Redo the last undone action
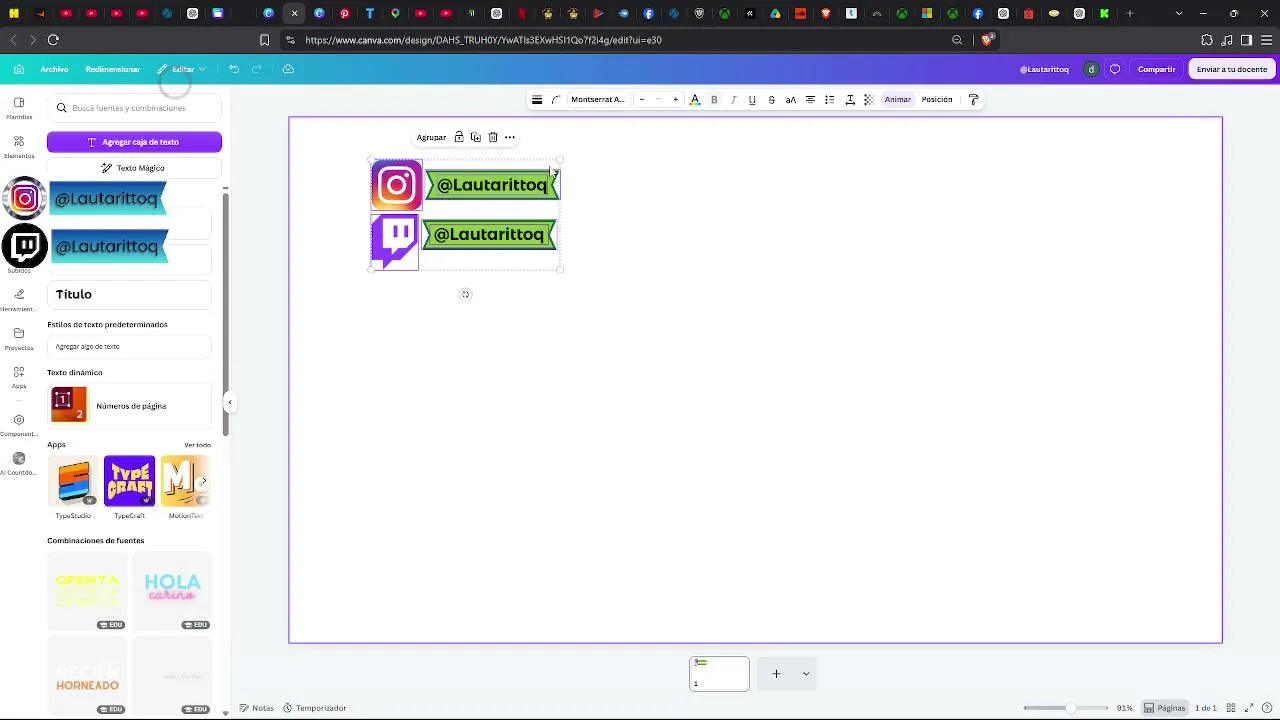Screen dimensions: 1280x720 coord(257,69)
